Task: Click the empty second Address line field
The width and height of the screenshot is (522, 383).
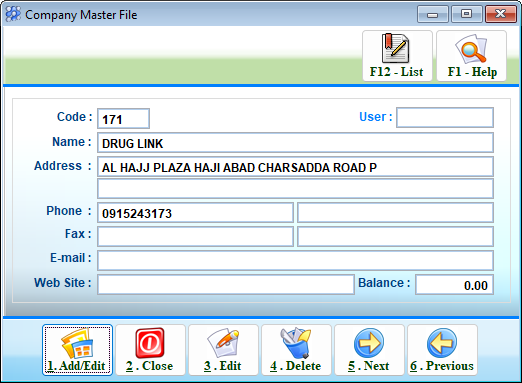Action: [295, 189]
